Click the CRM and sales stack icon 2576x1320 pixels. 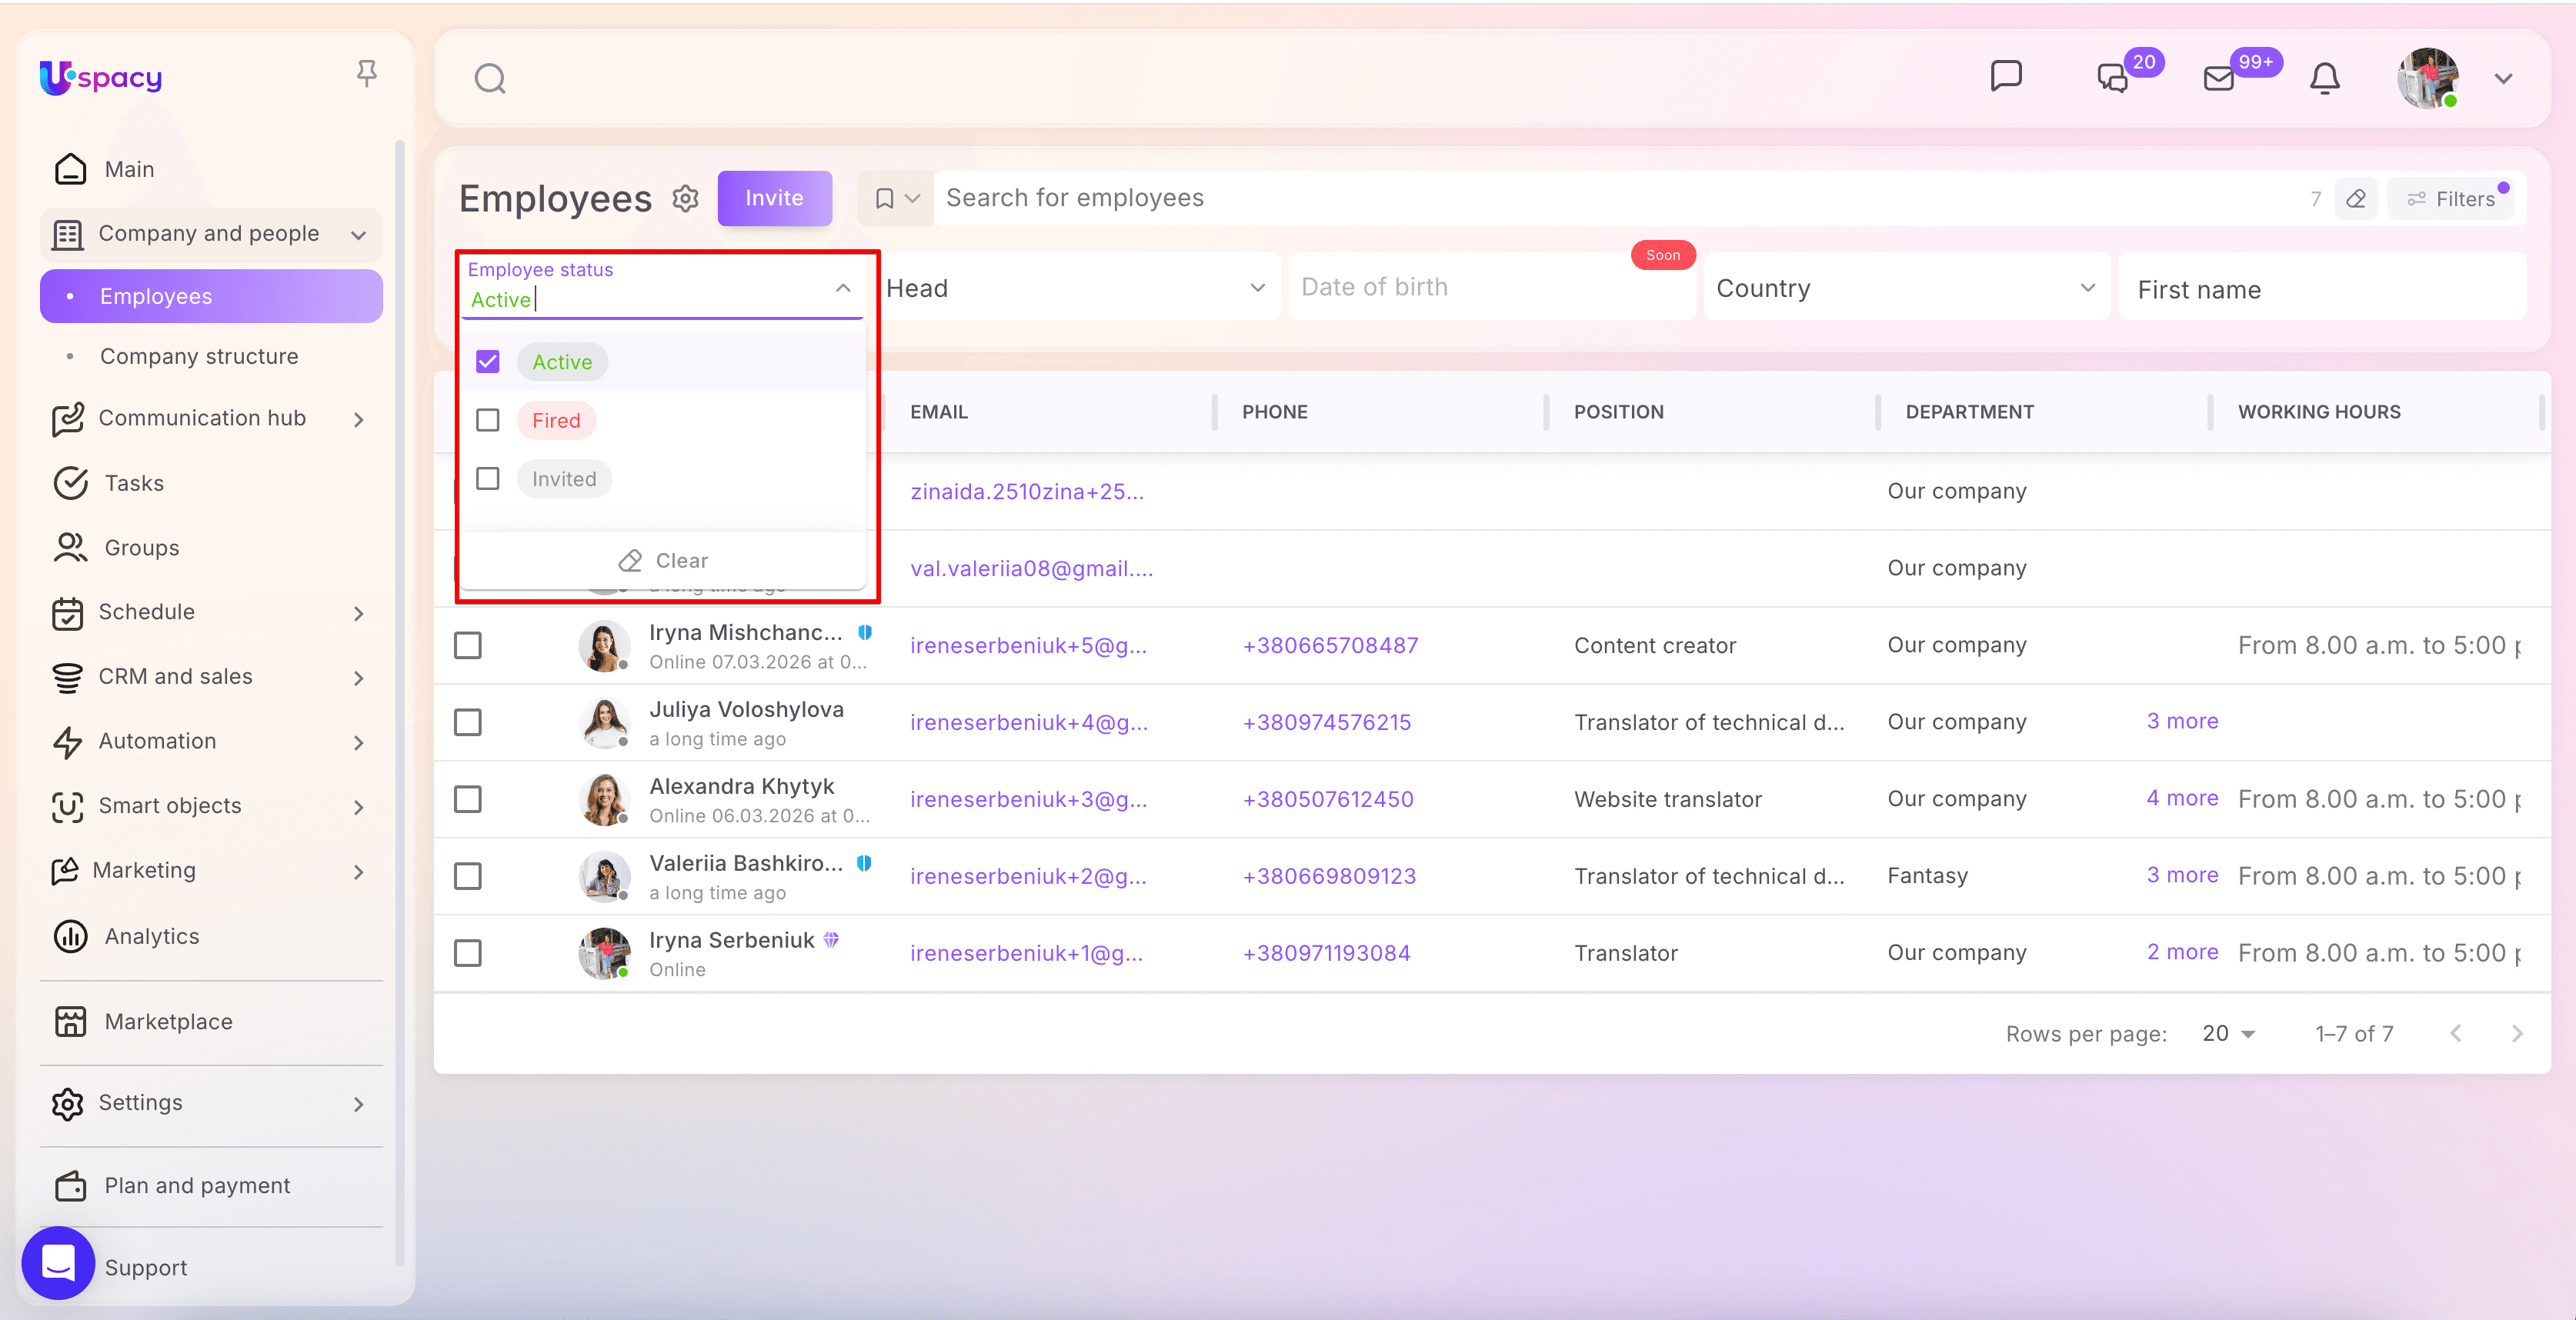click(68, 677)
